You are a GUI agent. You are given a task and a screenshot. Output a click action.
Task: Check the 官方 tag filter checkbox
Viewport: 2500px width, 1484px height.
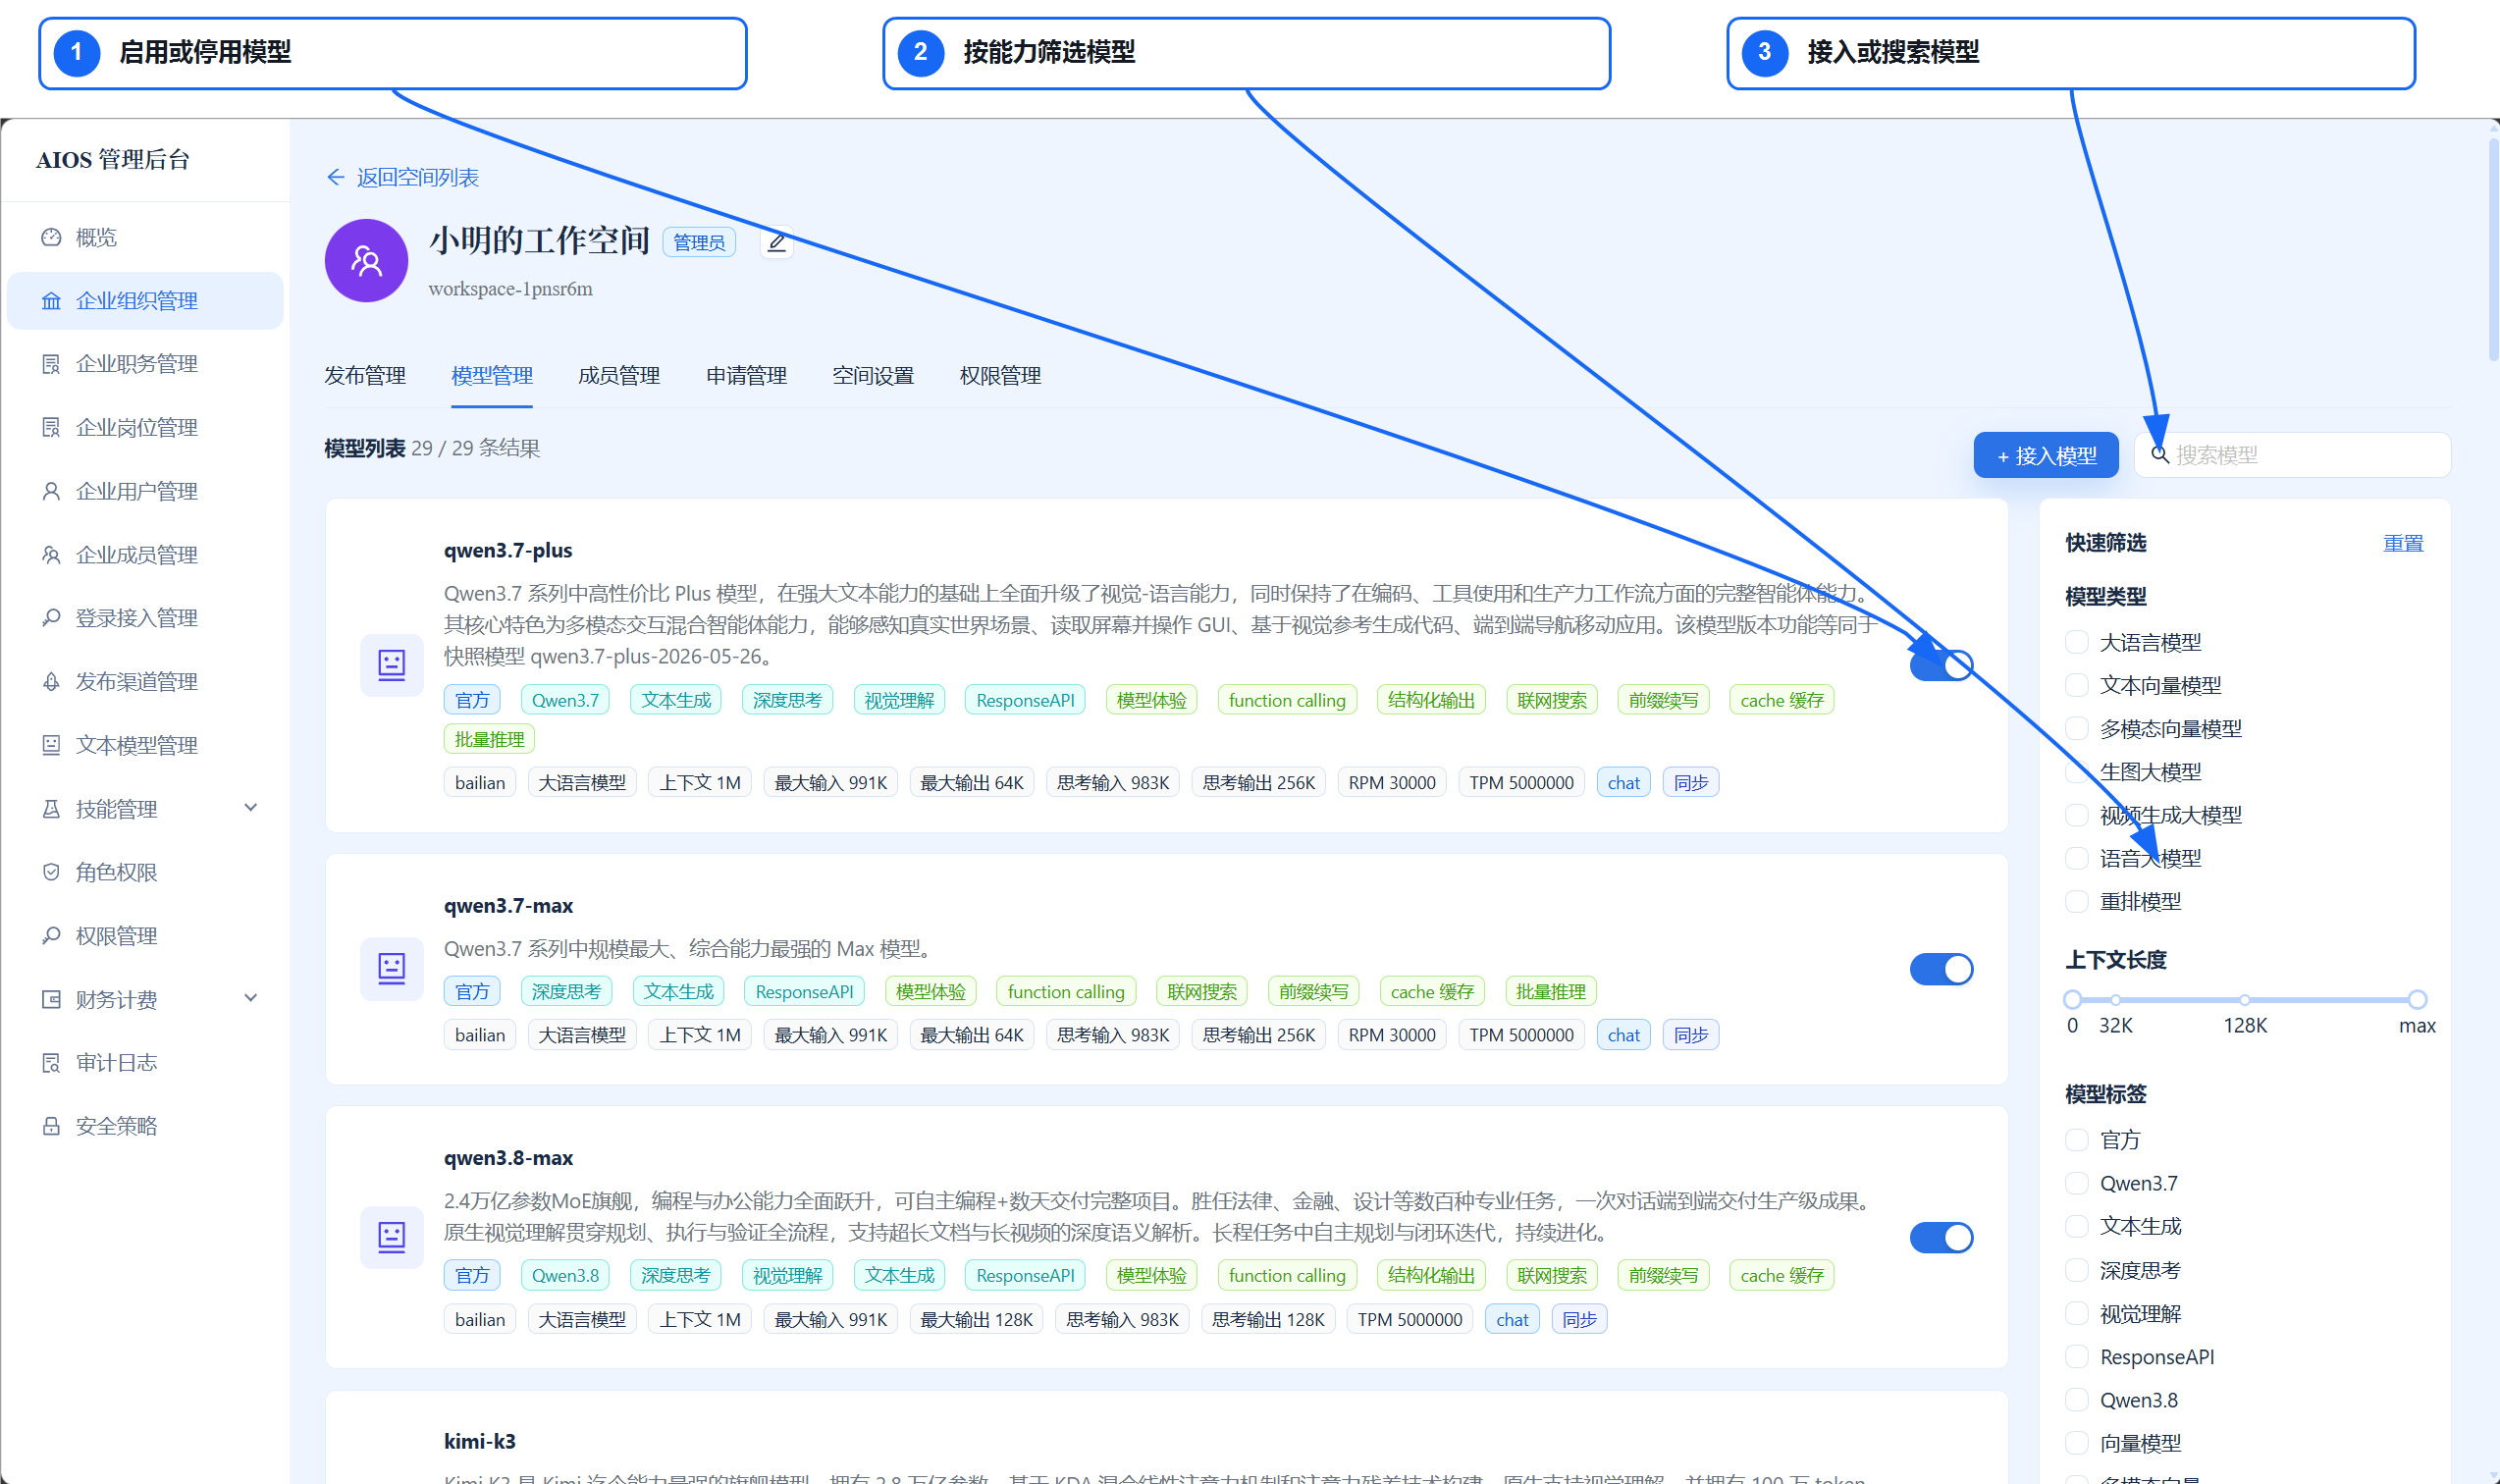click(2077, 1140)
